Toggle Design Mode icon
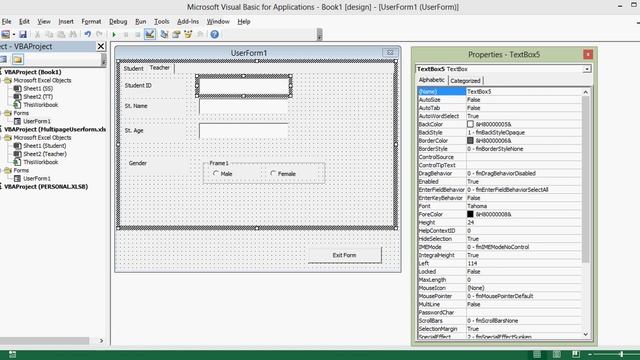The width and height of the screenshot is (640, 360). click(x=150, y=34)
